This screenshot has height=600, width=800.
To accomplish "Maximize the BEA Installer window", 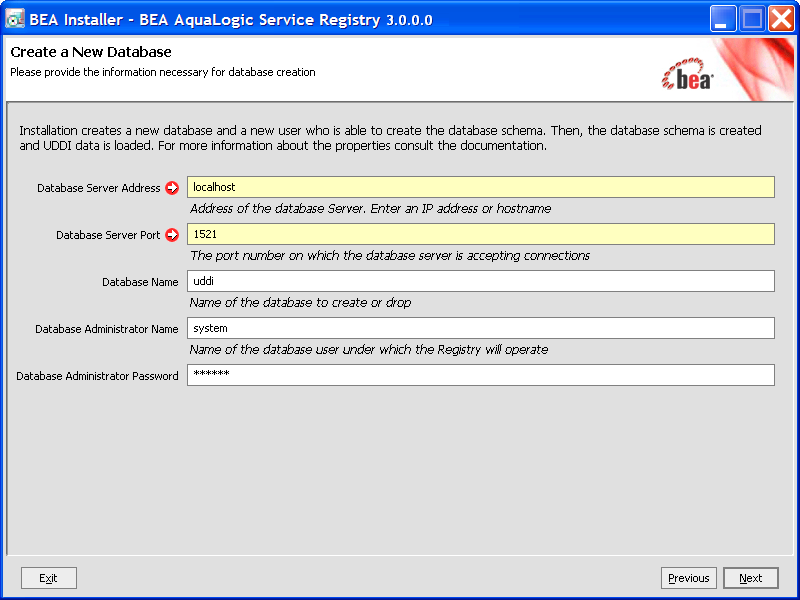I will [x=752, y=19].
